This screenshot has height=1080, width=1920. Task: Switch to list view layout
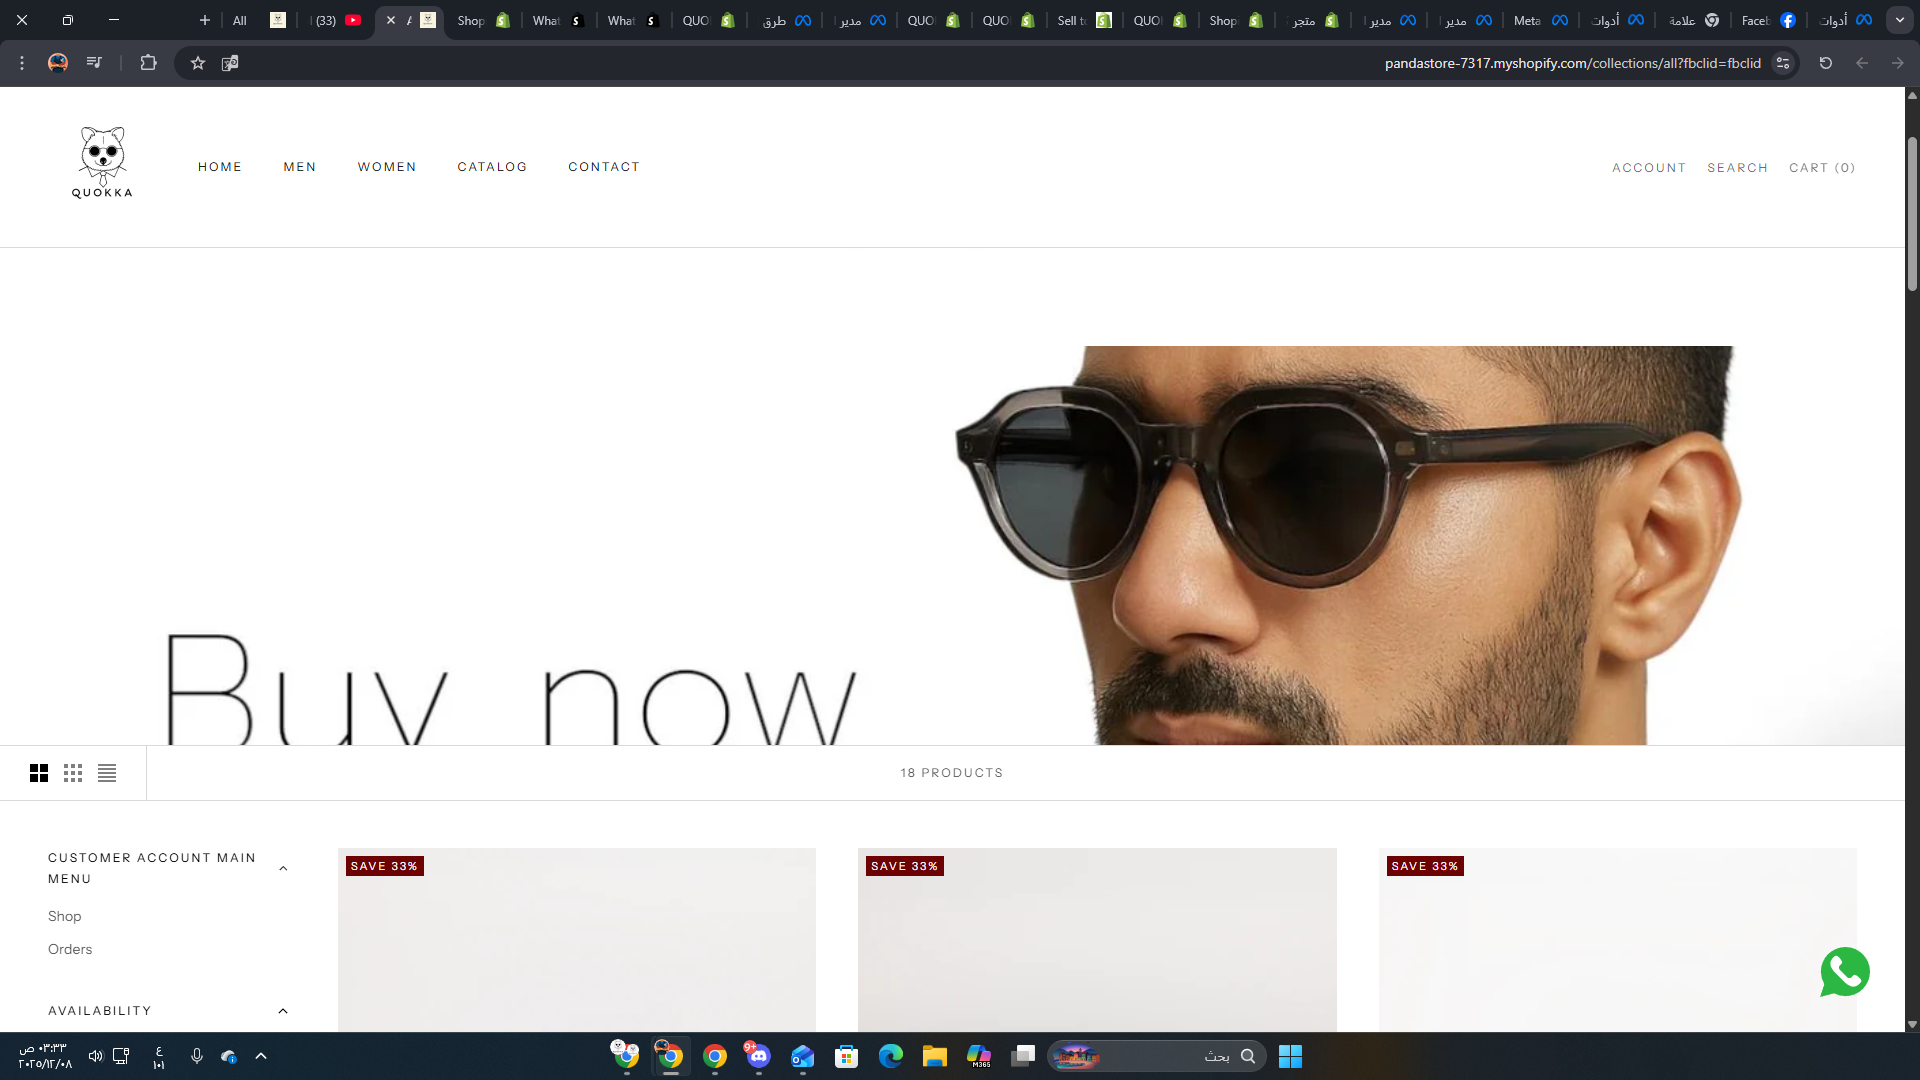click(x=107, y=773)
